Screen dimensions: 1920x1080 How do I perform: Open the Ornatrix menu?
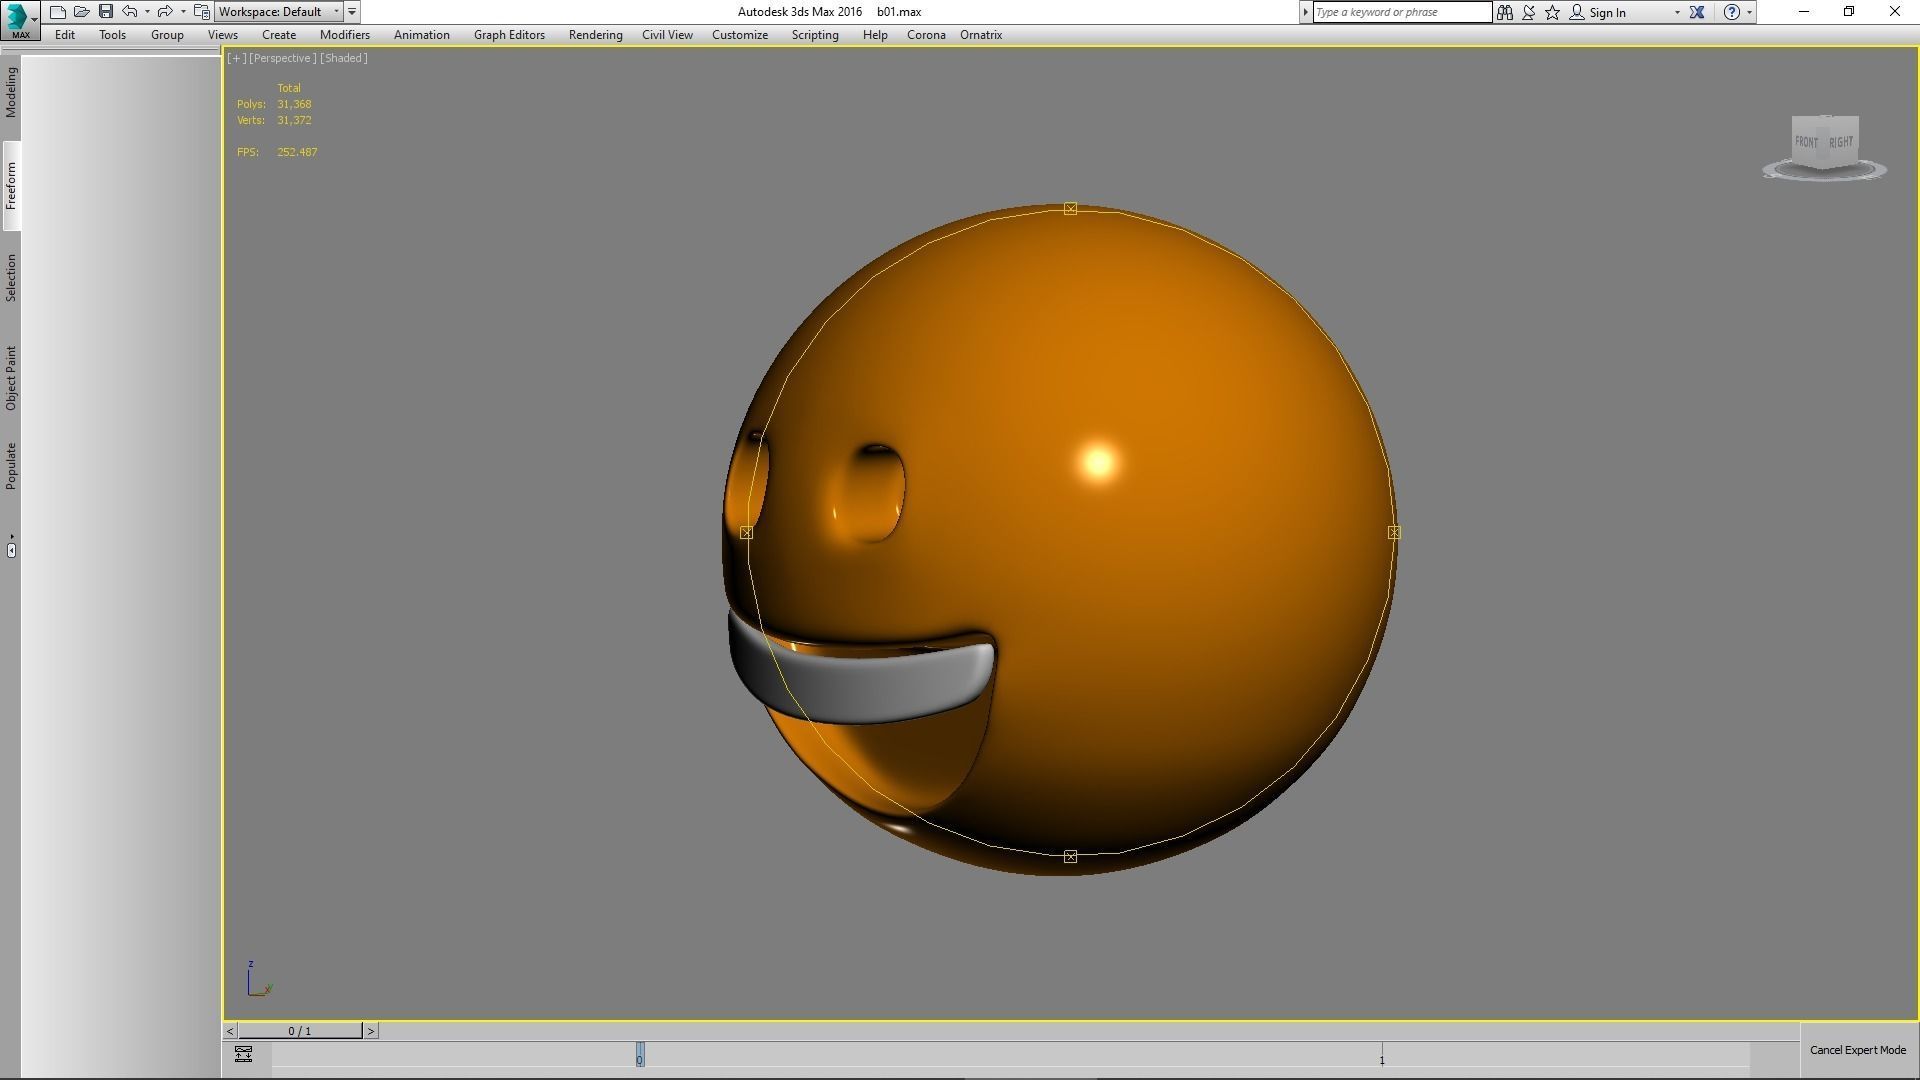tap(981, 35)
